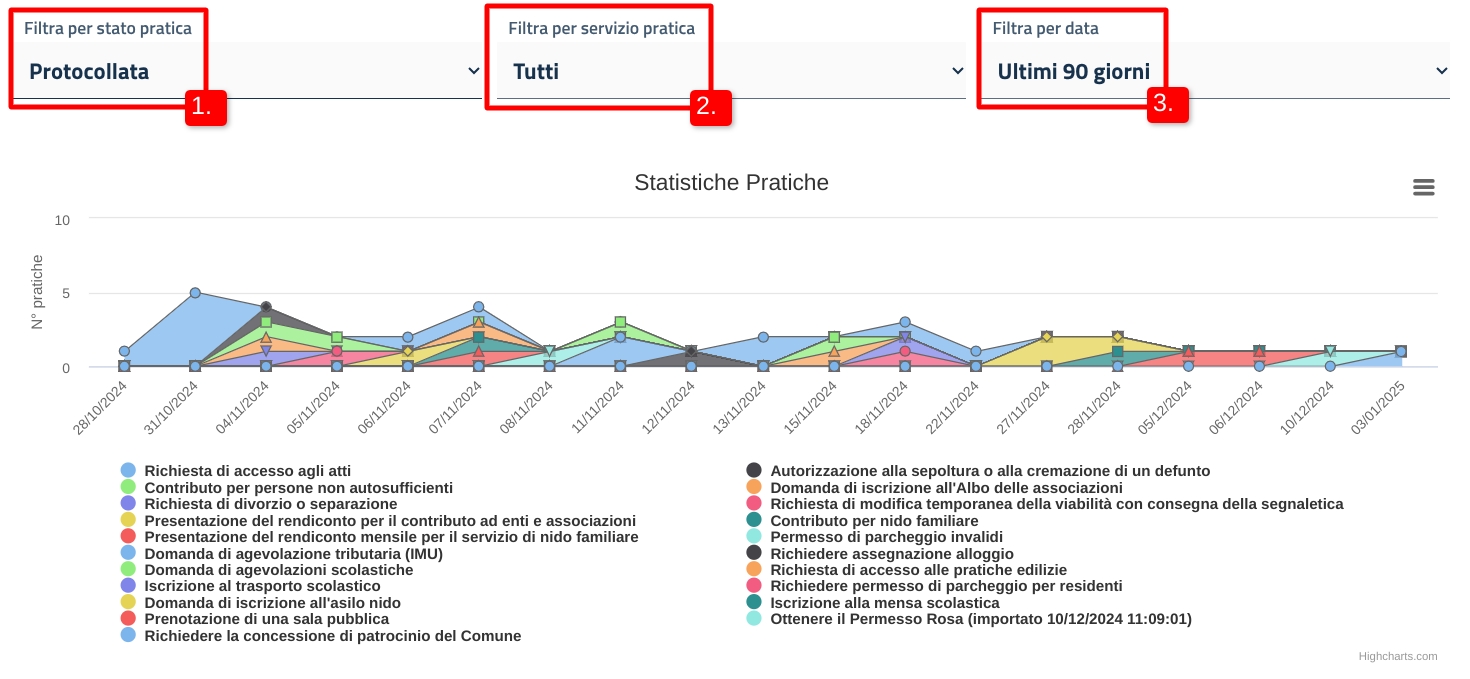Click the purple 'Iscrizione al trasporto scolastico' legend marker
Viewport: 1470px width, 679px height.
(x=128, y=586)
